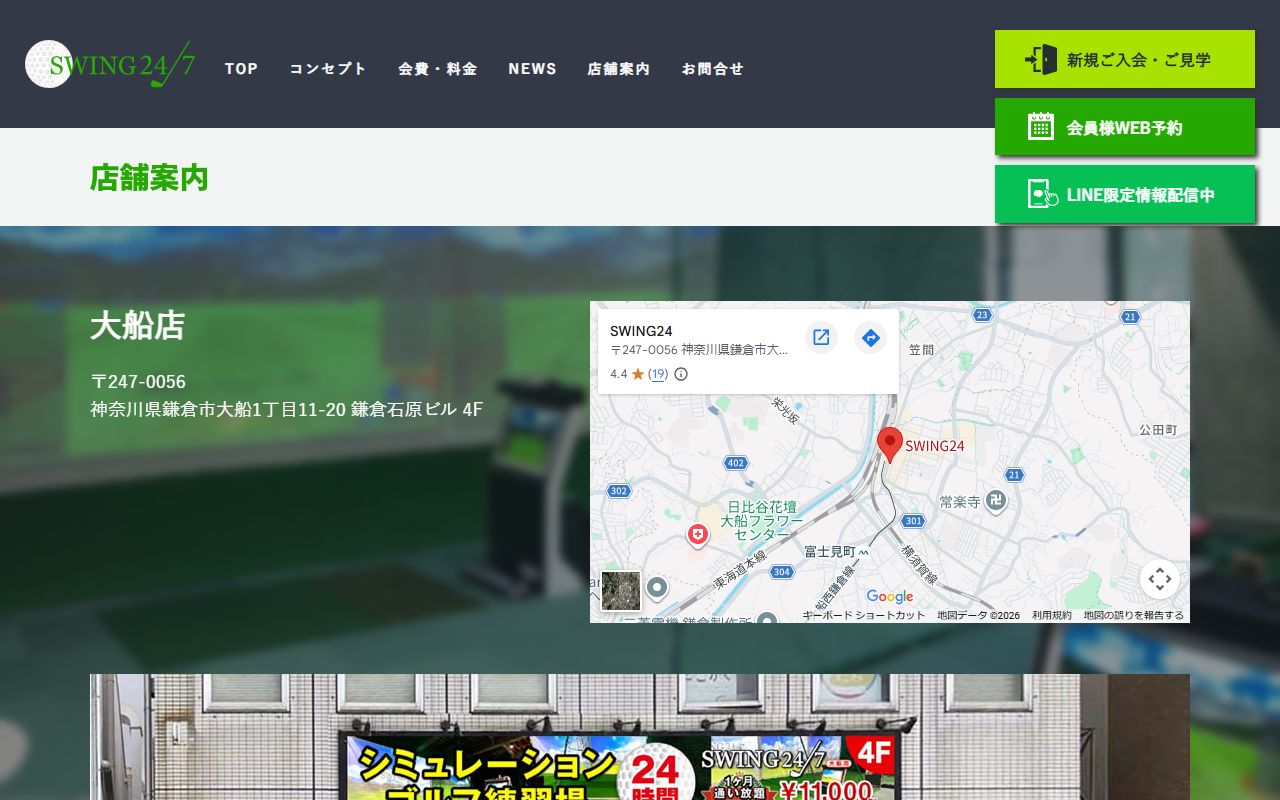
Task: Click the hospital marker on map
Action: [x=698, y=535]
